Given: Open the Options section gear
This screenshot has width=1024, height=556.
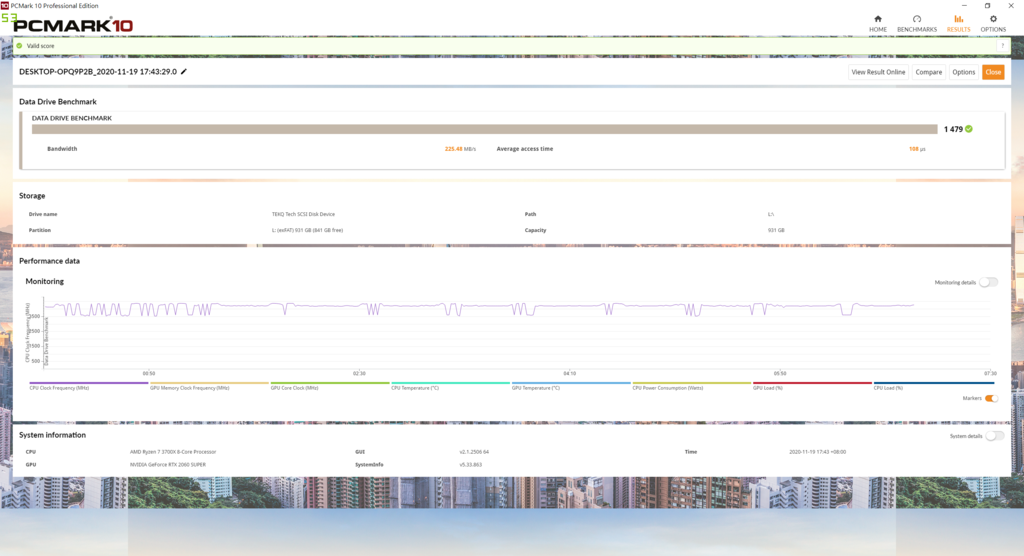Looking at the screenshot, I should pyautogui.click(x=993, y=24).
